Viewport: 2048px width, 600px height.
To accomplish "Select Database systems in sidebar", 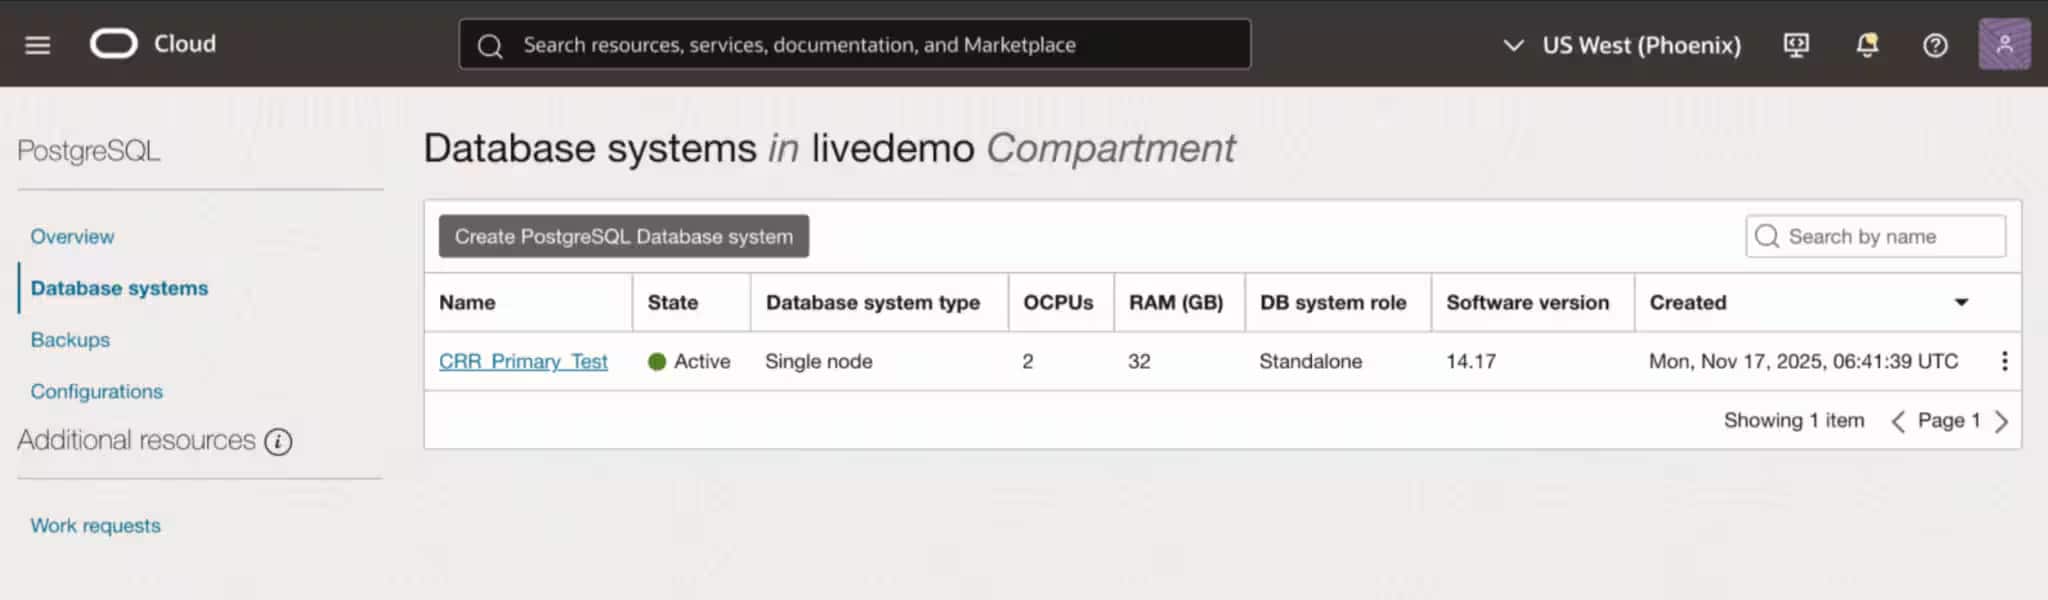I will (x=119, y=288).
